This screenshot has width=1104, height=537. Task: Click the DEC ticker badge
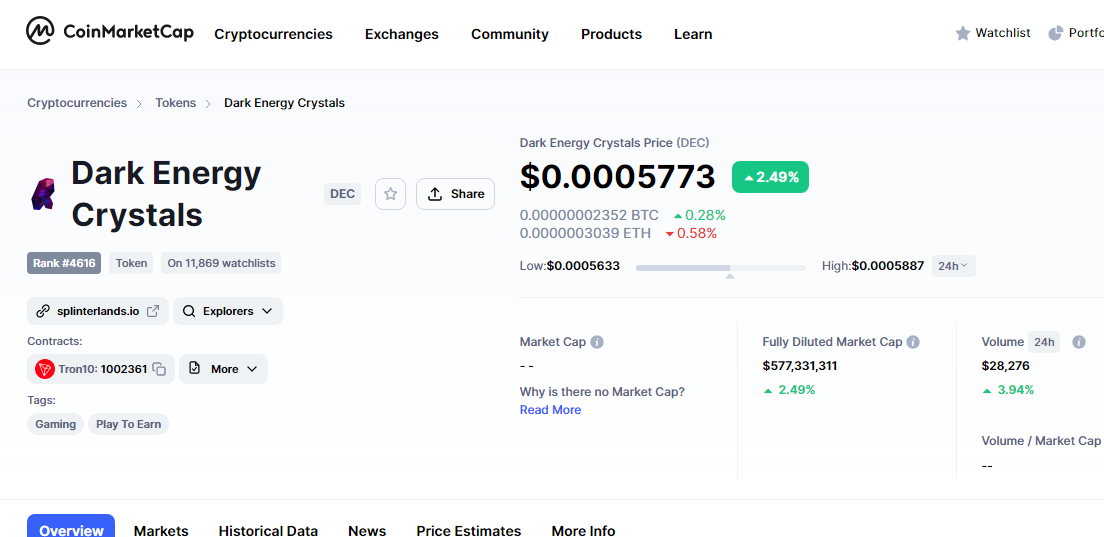coord(342,194)
